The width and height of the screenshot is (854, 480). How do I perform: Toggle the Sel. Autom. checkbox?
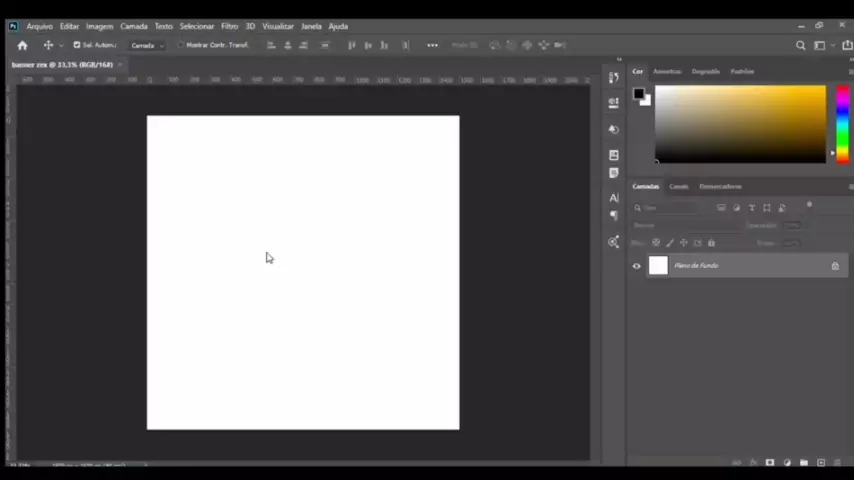[77, 45]
